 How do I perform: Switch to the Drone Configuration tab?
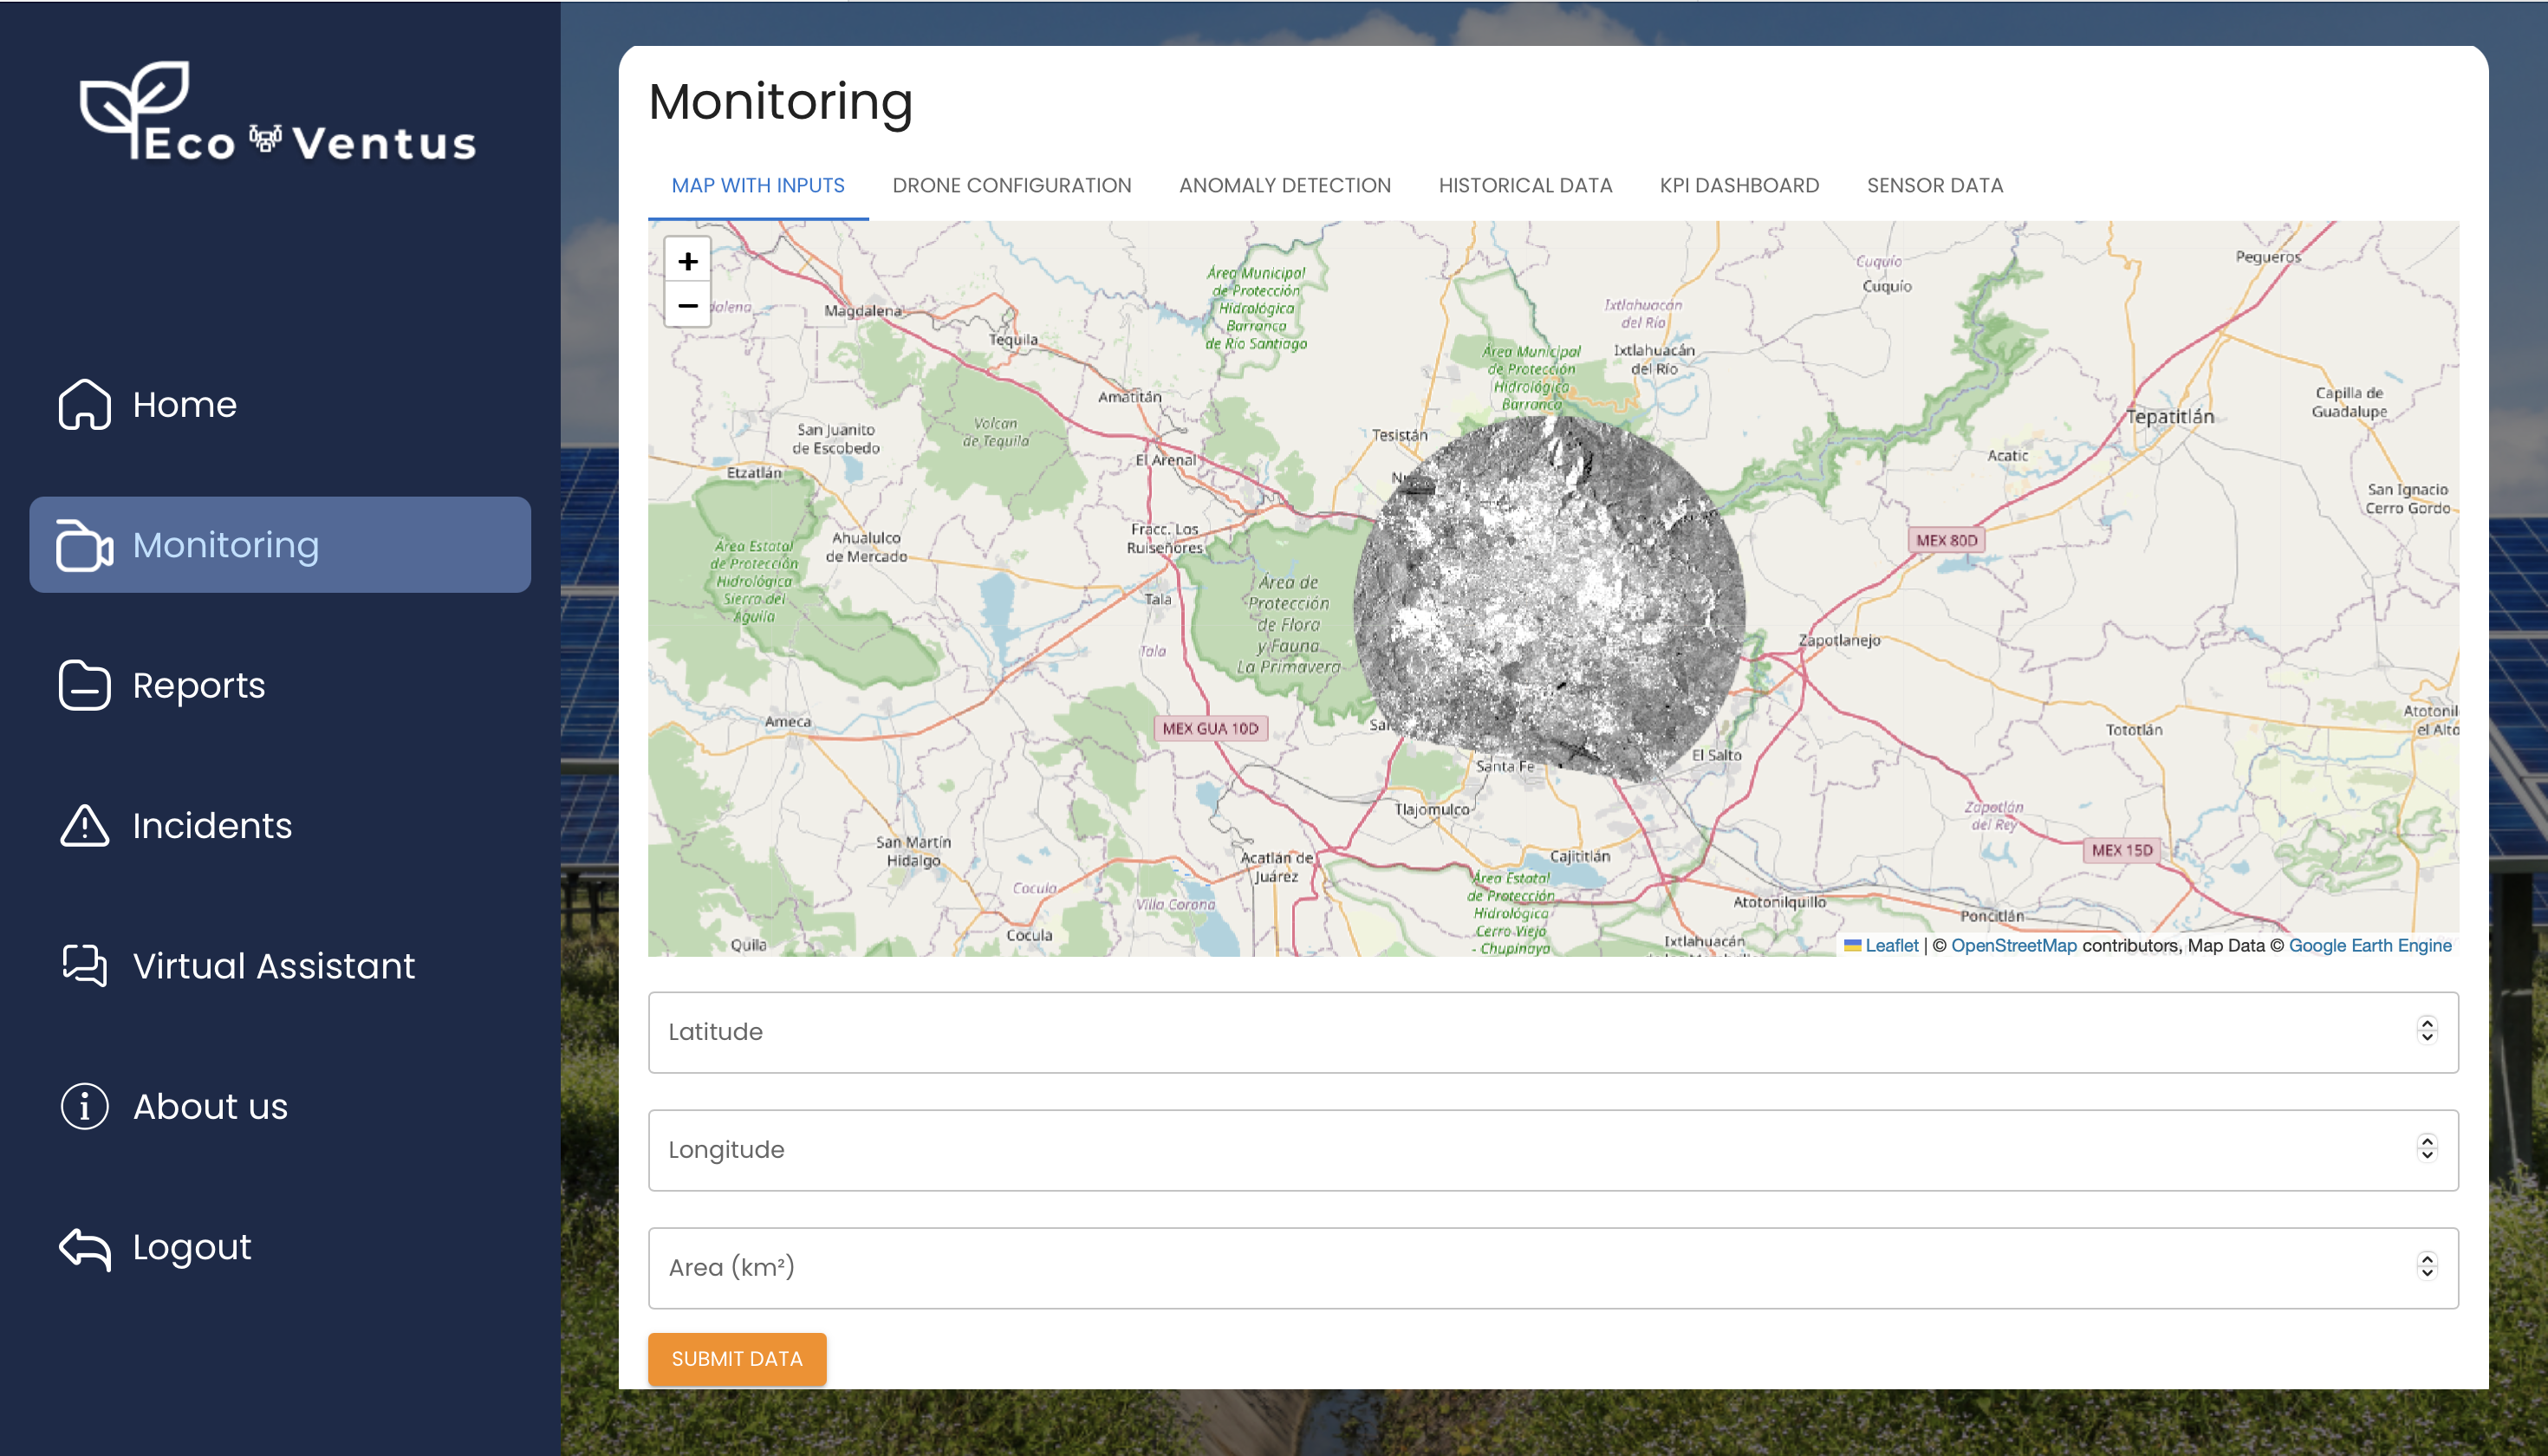coord(1012,185)
